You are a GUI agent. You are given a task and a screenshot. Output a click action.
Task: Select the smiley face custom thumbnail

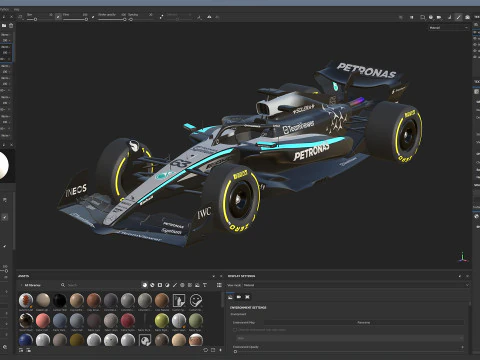click(x=196, y=300)
